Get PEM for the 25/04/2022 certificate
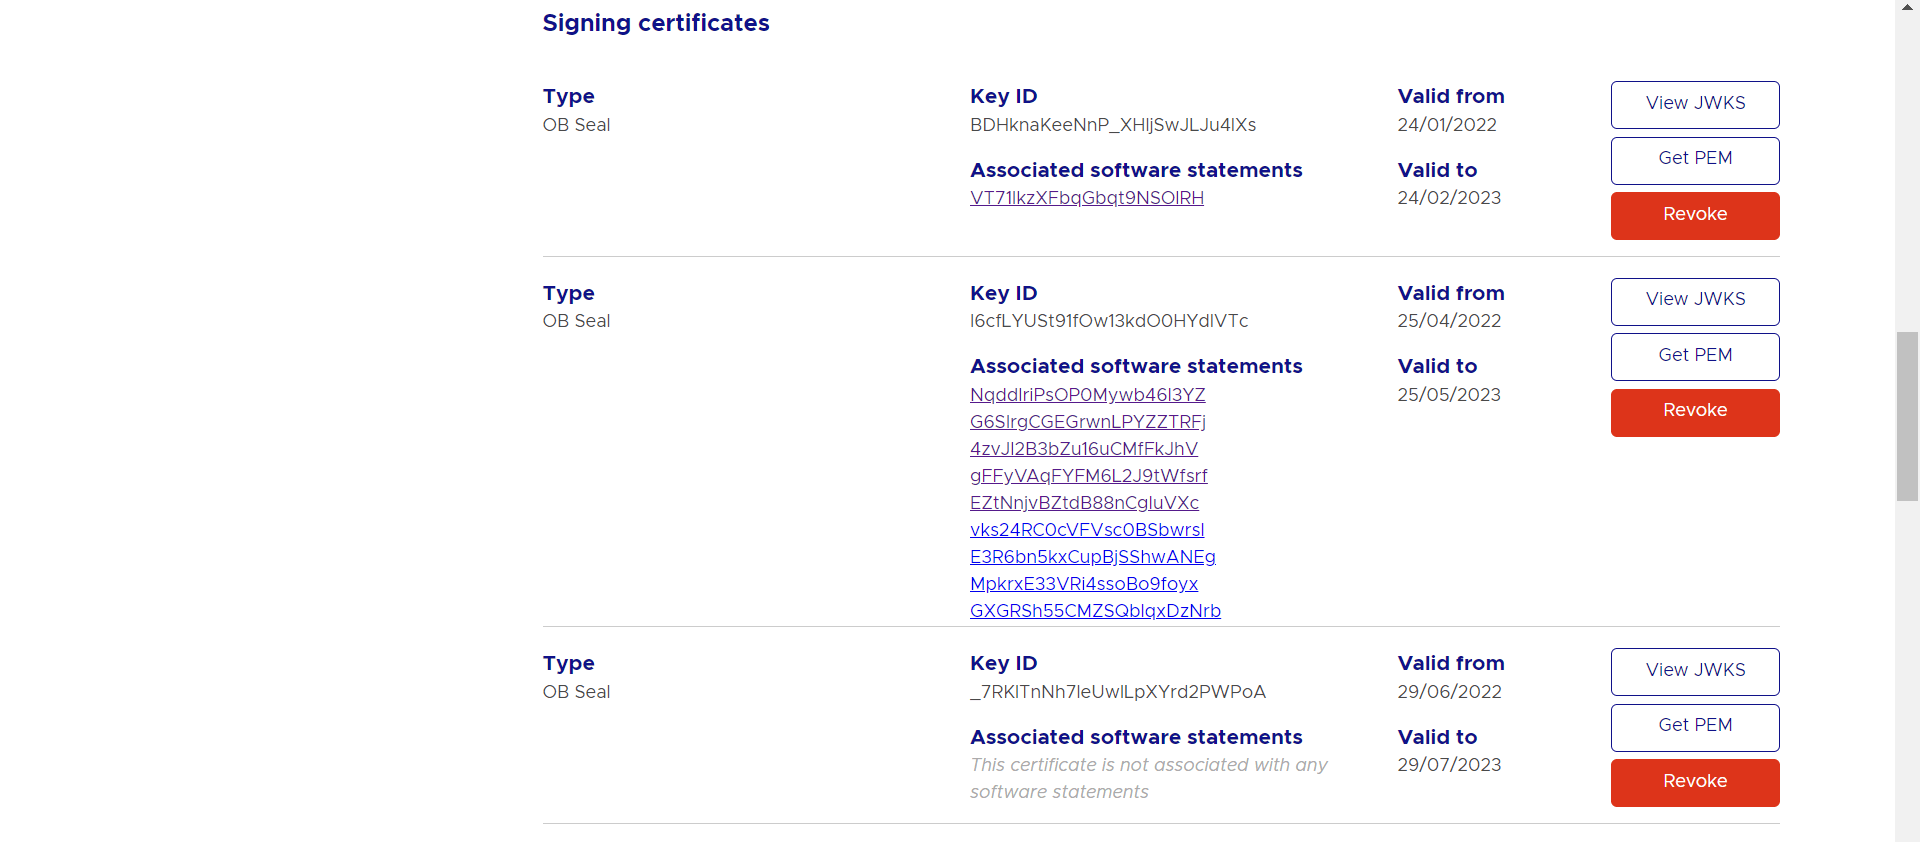This screenshot has height=842, width=1920. [x=1695, y=356]
